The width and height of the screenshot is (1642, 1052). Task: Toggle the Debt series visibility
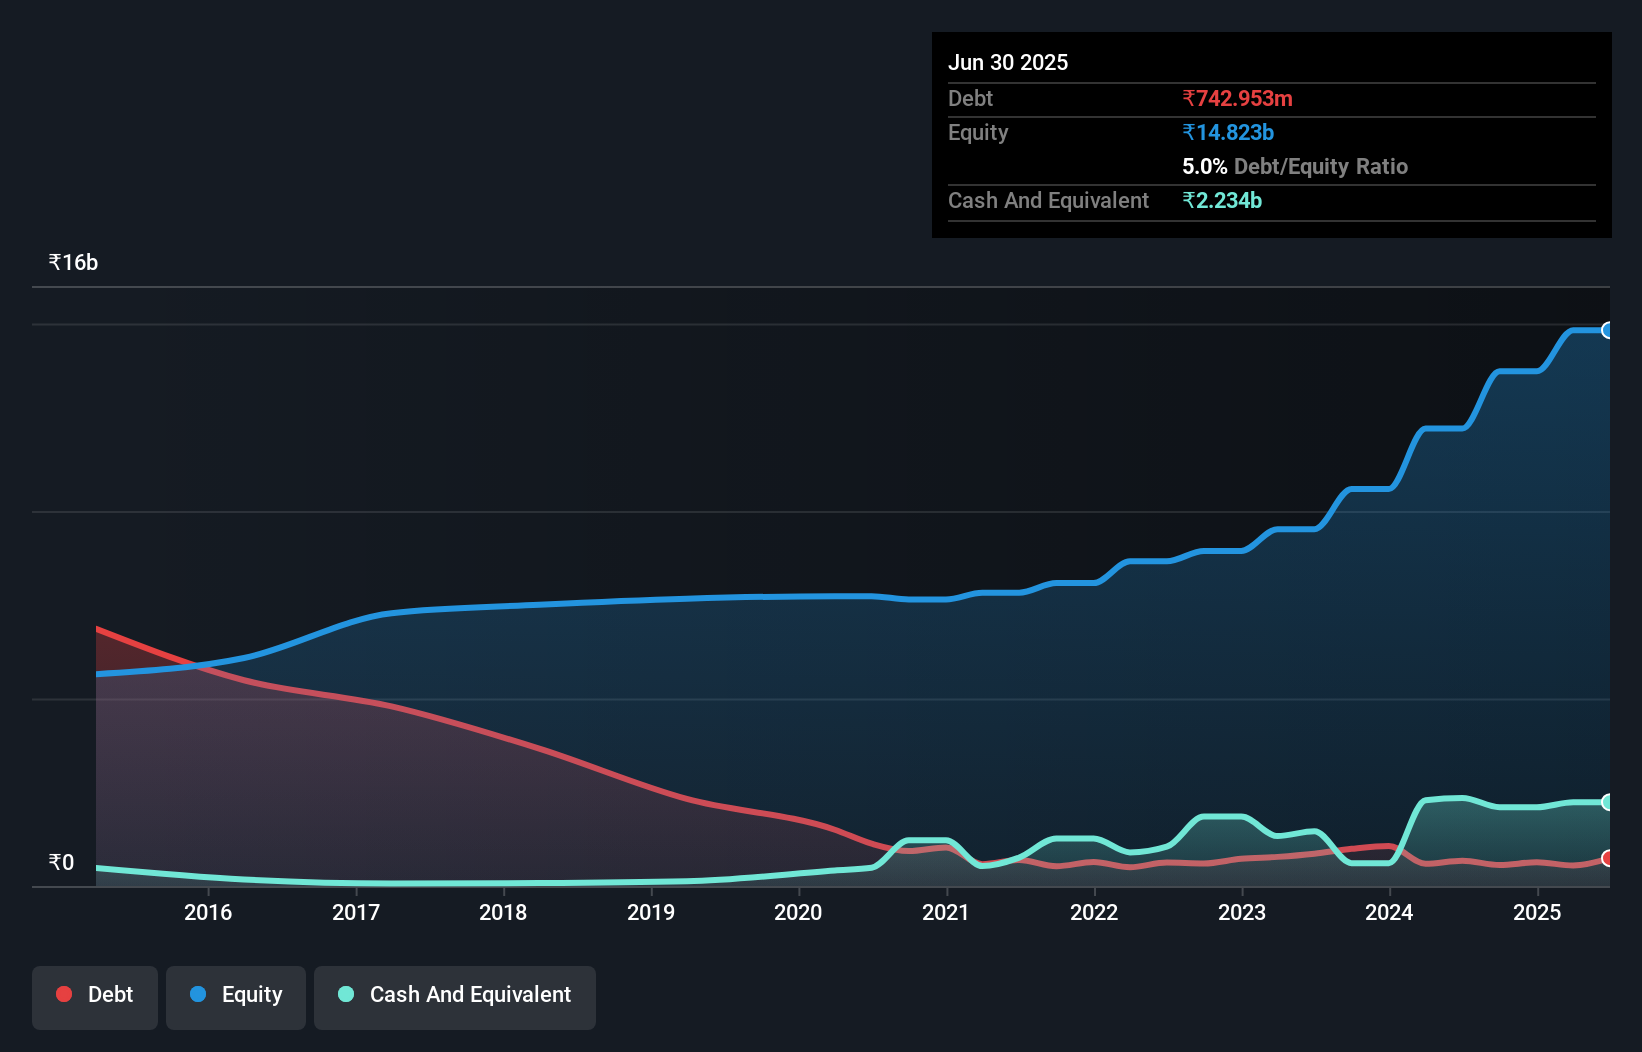(x=95, y=995)
